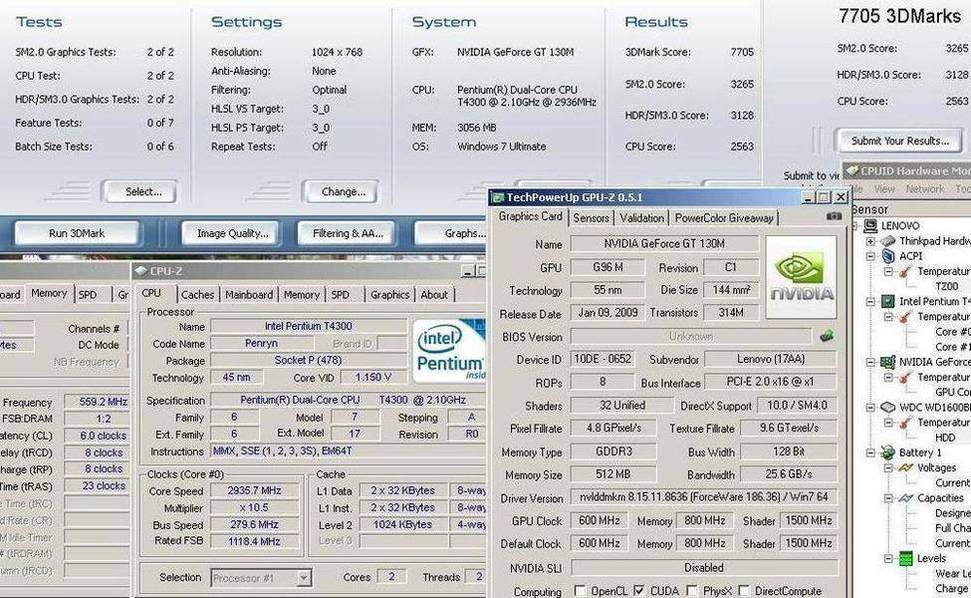Open the Caches tab in CPU-Z
The image size is (971, 598).
197,295
